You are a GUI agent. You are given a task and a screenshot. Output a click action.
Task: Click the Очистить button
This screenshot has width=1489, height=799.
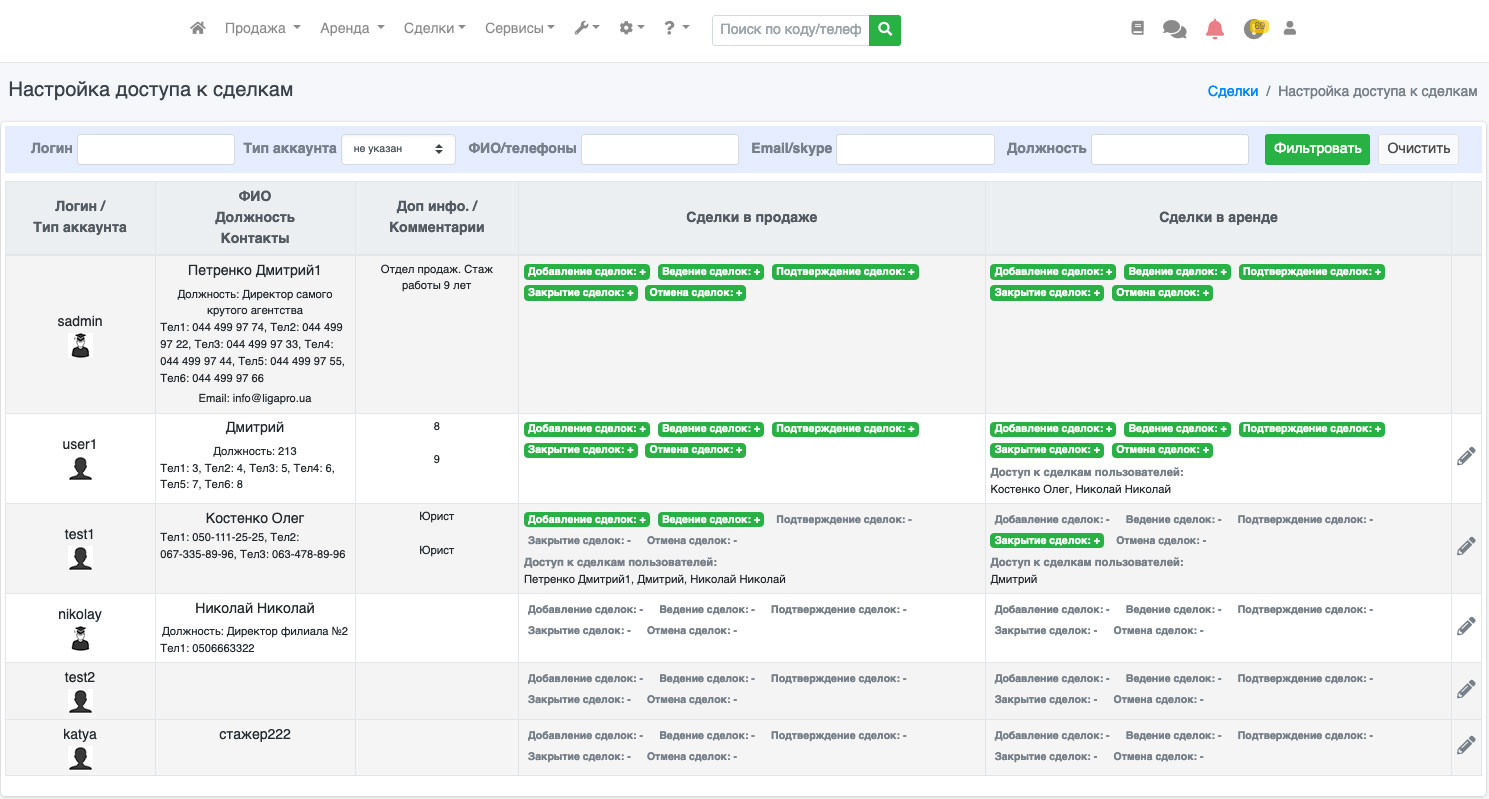(x=1418, y=149)
